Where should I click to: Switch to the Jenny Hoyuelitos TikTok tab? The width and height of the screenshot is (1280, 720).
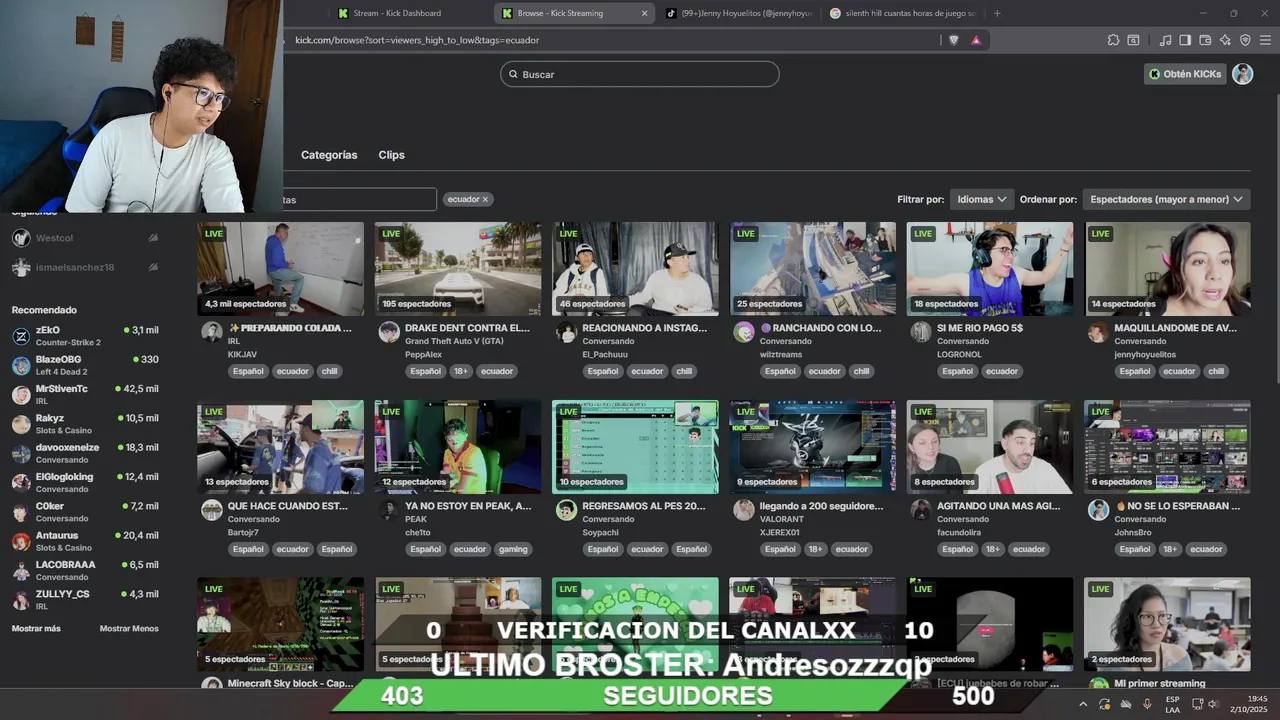pyautogui.click(x=738, y=13)
